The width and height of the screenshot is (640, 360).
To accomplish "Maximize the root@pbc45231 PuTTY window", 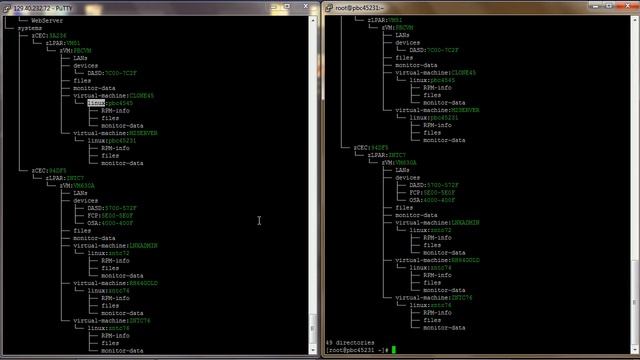I will 609,6.
